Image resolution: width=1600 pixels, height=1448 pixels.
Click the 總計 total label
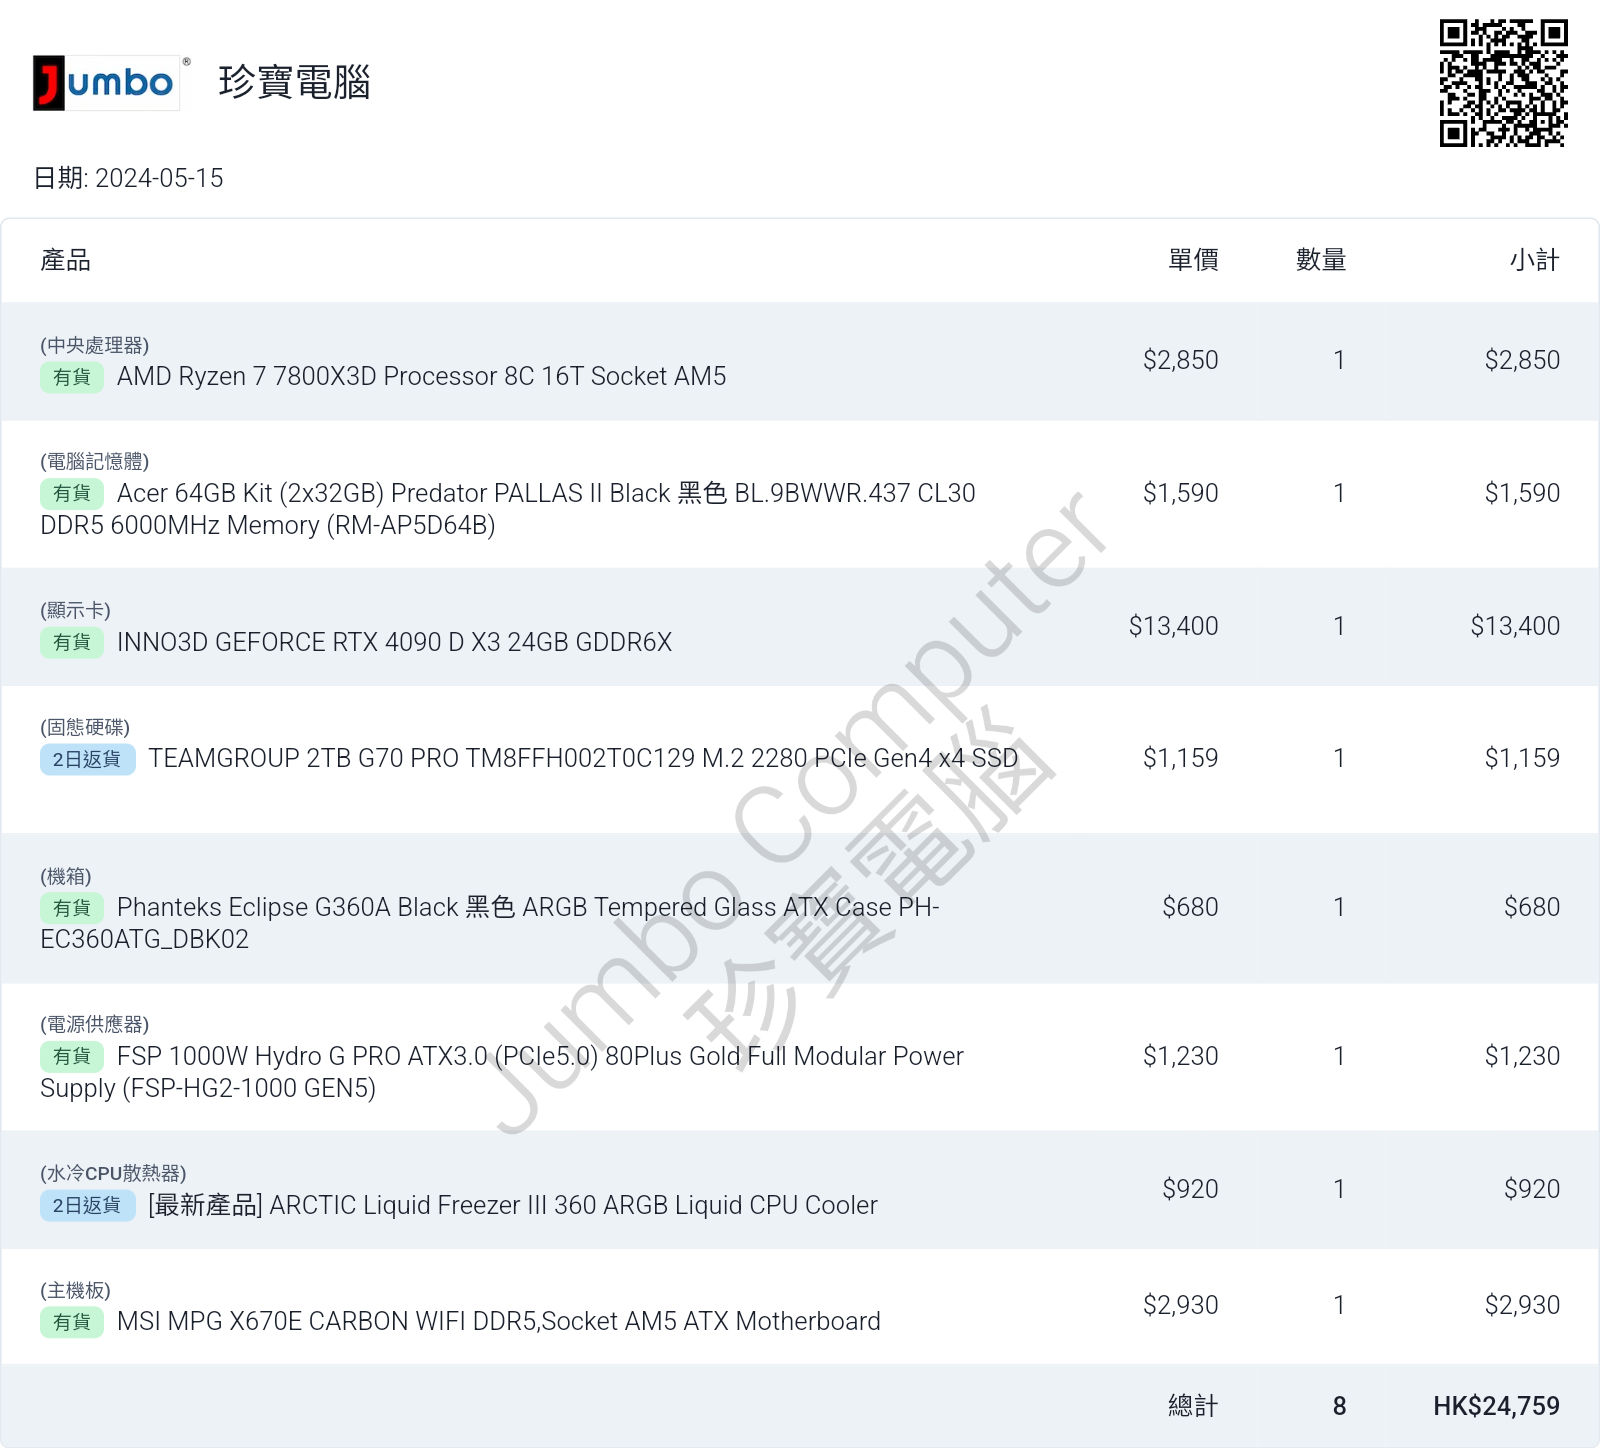1193,1406
